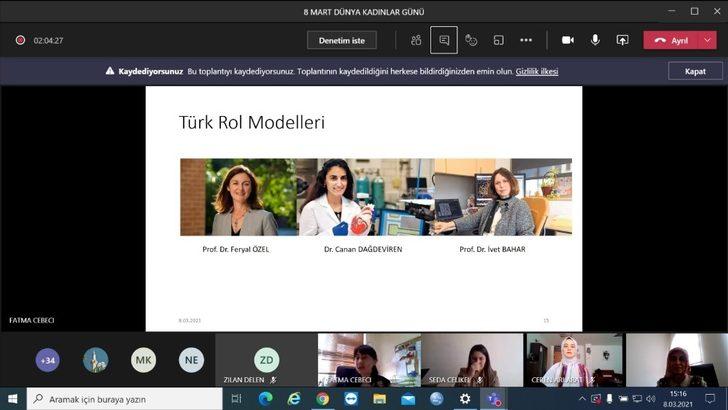Open Internet Explorer from taskbar
Viewport: 728px width, 410px height.
(x=294, y=399)
